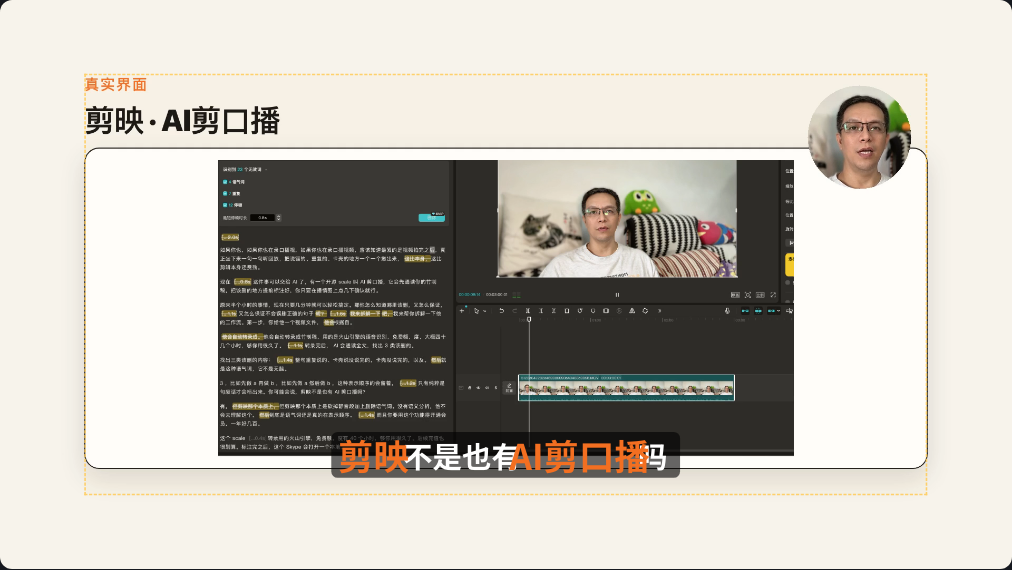The image size is (1012, 570).
Task: Click the heading 剪映·AI剪口播
Action: (x=182, y=121)
